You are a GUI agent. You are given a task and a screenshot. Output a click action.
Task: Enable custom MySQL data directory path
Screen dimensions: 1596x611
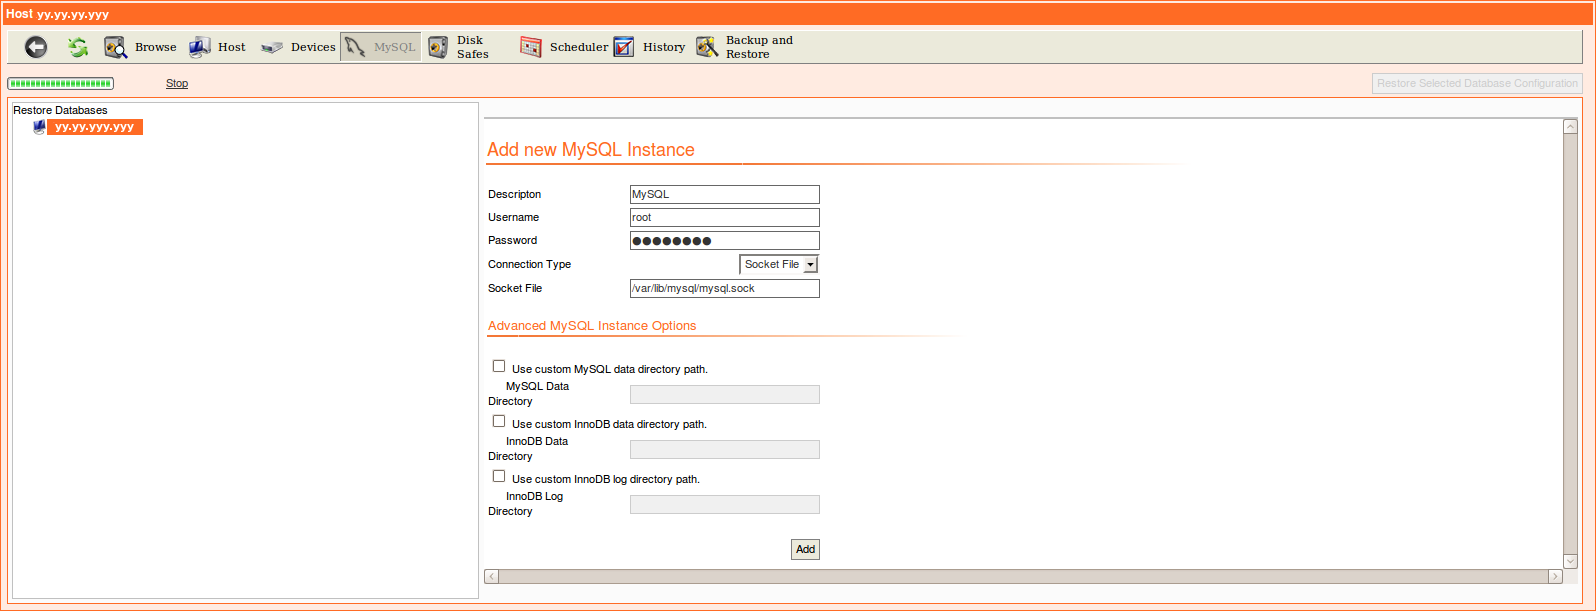tap(499, 367)
